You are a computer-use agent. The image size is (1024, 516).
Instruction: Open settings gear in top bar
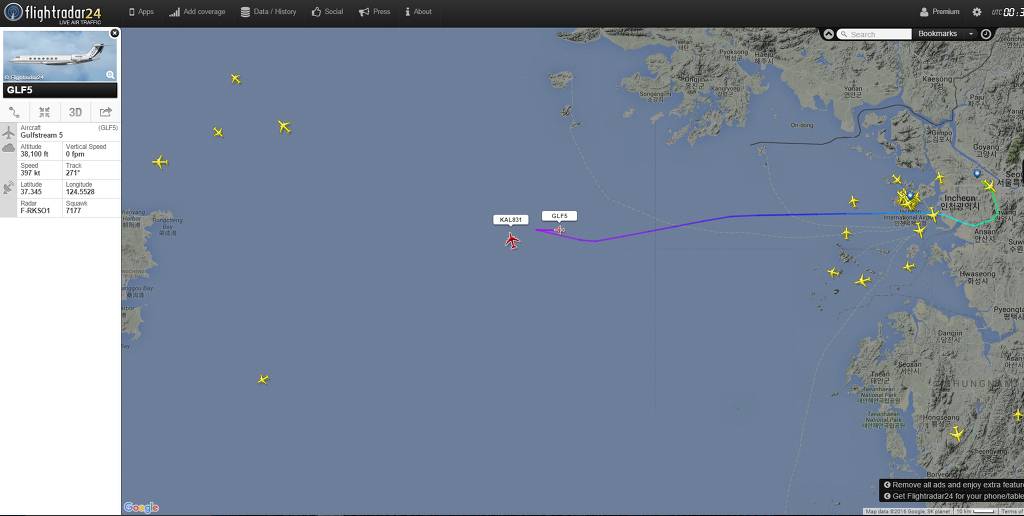tap(976, 12)
